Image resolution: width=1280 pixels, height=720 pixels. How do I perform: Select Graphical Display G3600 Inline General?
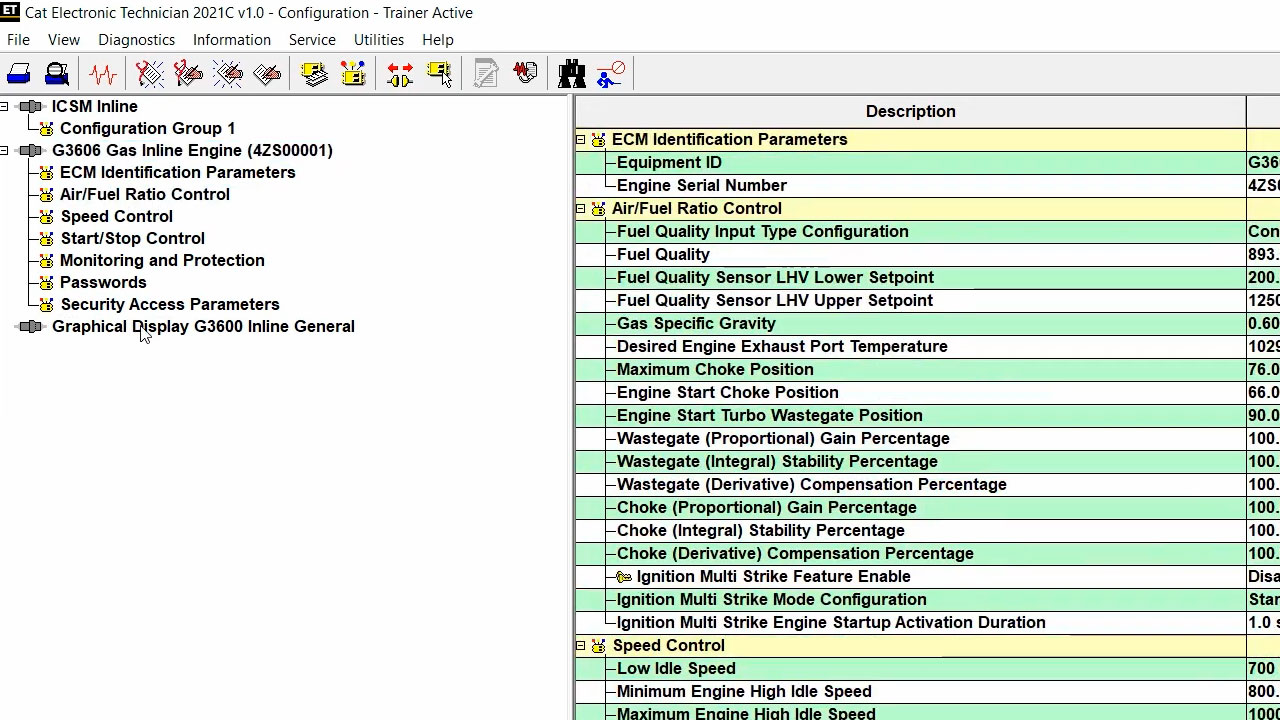(x=203, y=327)
